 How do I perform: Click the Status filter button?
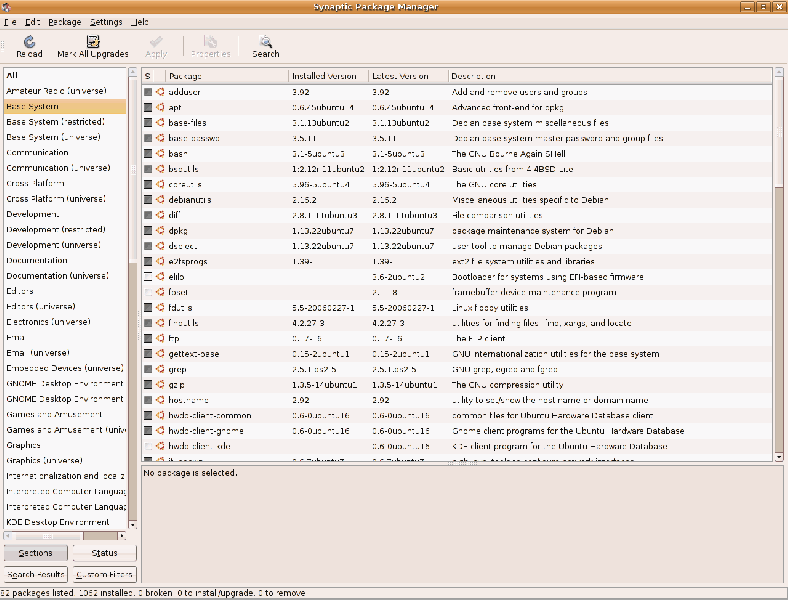[105, 553]
